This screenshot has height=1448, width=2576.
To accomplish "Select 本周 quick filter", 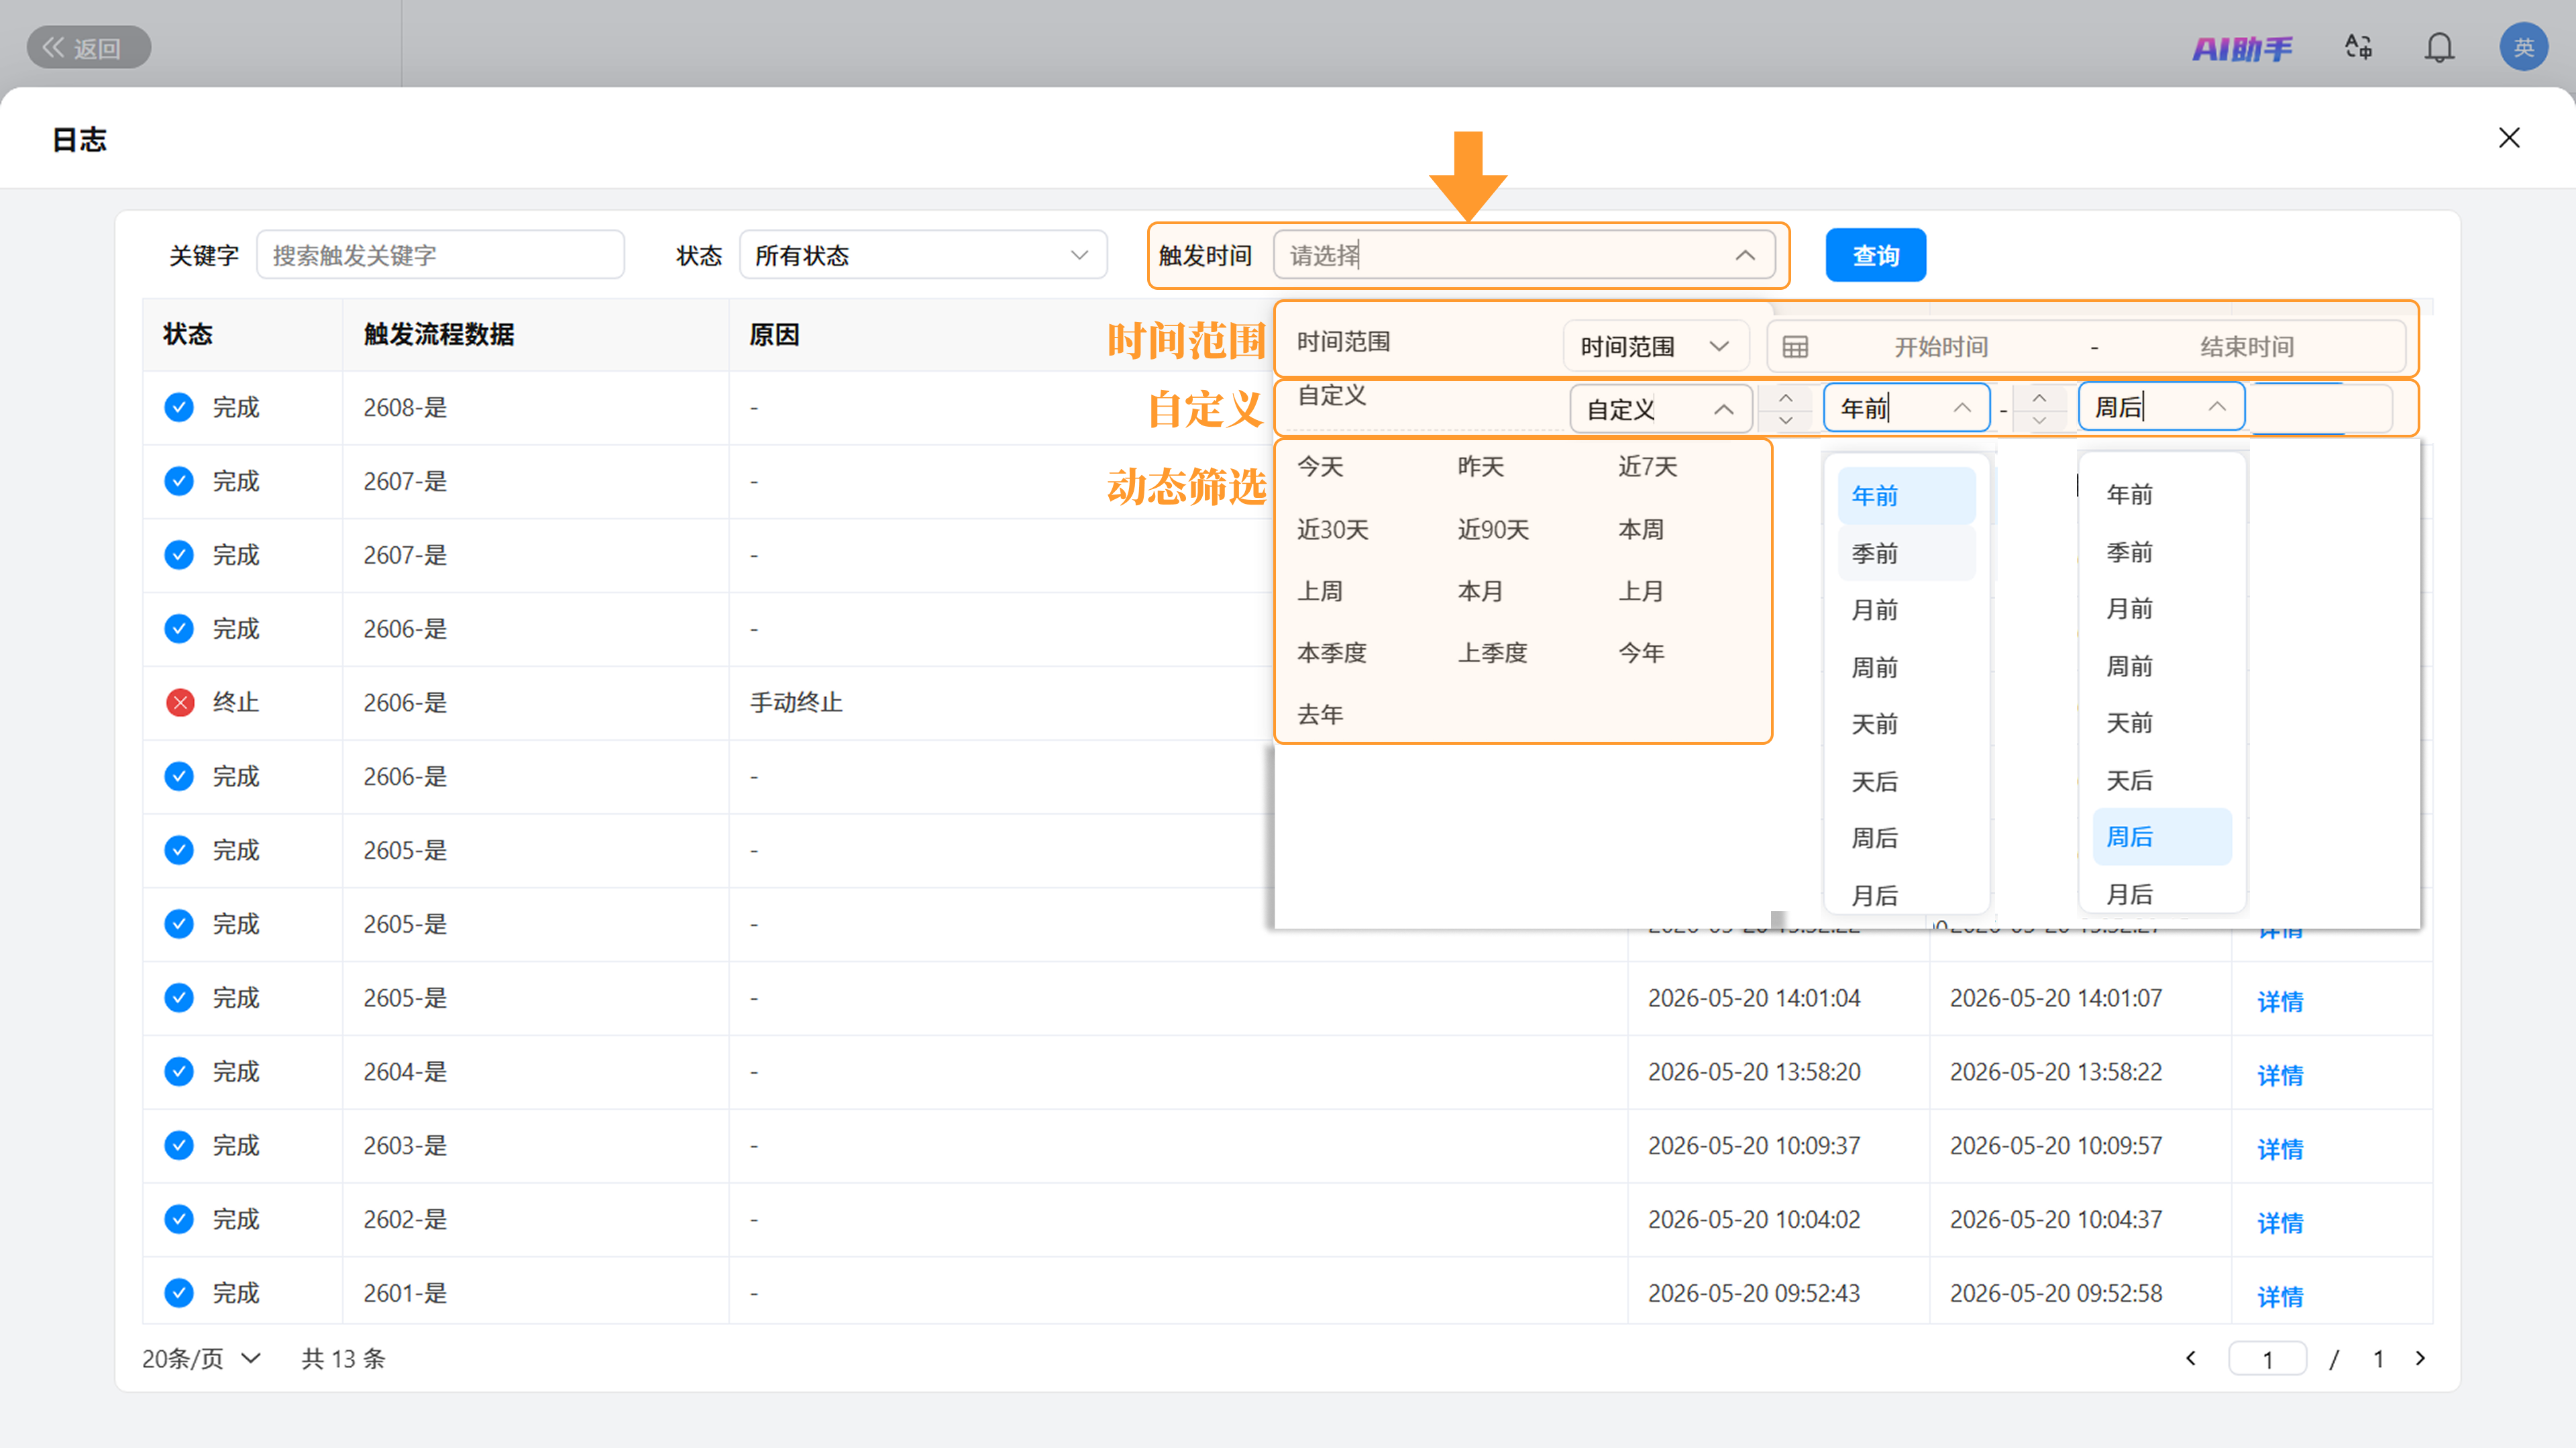I will [1641, 529].
